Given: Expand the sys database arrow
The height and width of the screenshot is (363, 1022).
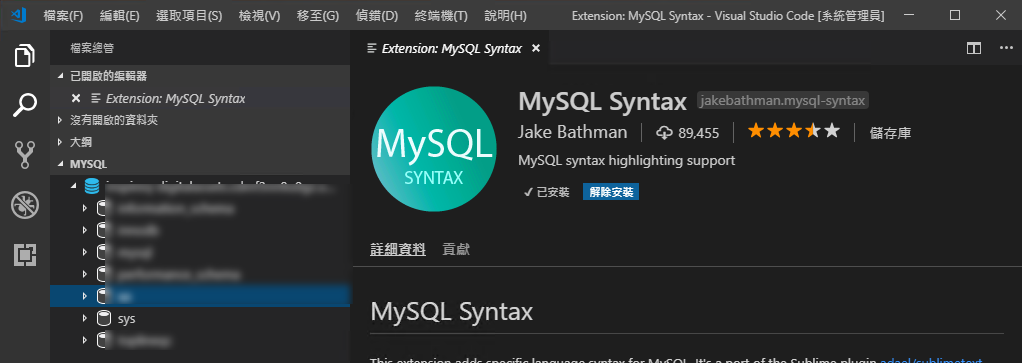Looking at the screenshot, I should click(x=85, y=319).
